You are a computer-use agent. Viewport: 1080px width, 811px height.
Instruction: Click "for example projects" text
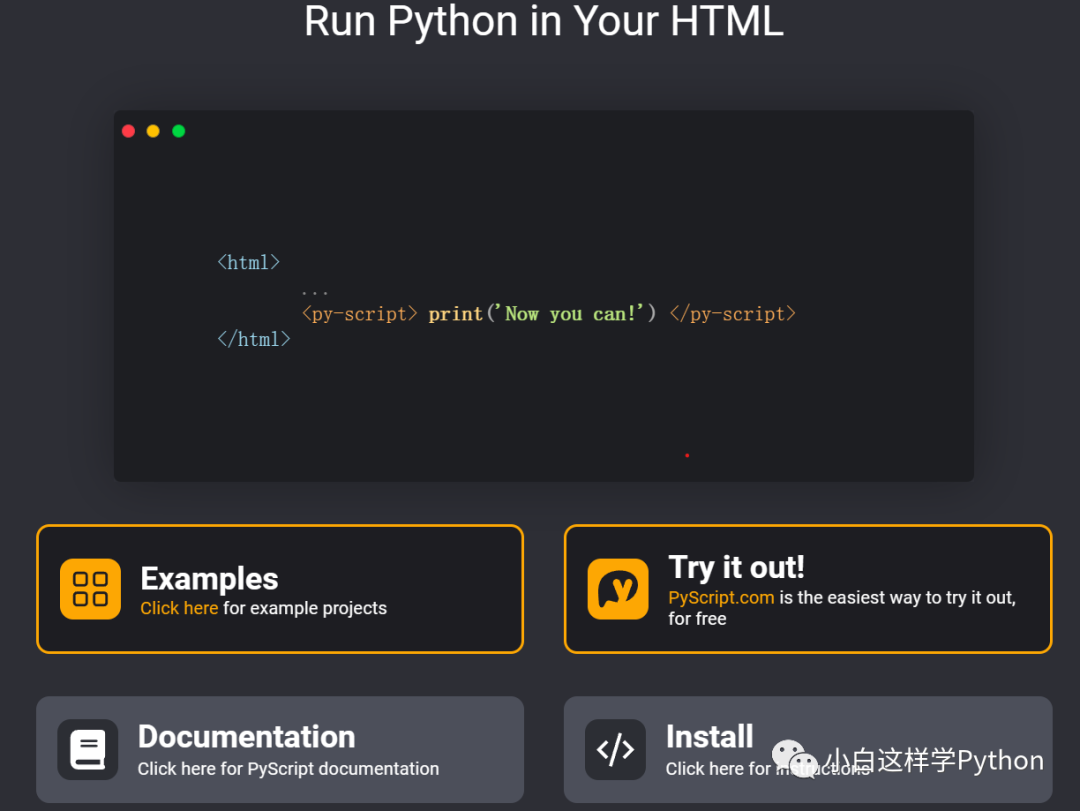pyautogui.click(x=305, y=608)
